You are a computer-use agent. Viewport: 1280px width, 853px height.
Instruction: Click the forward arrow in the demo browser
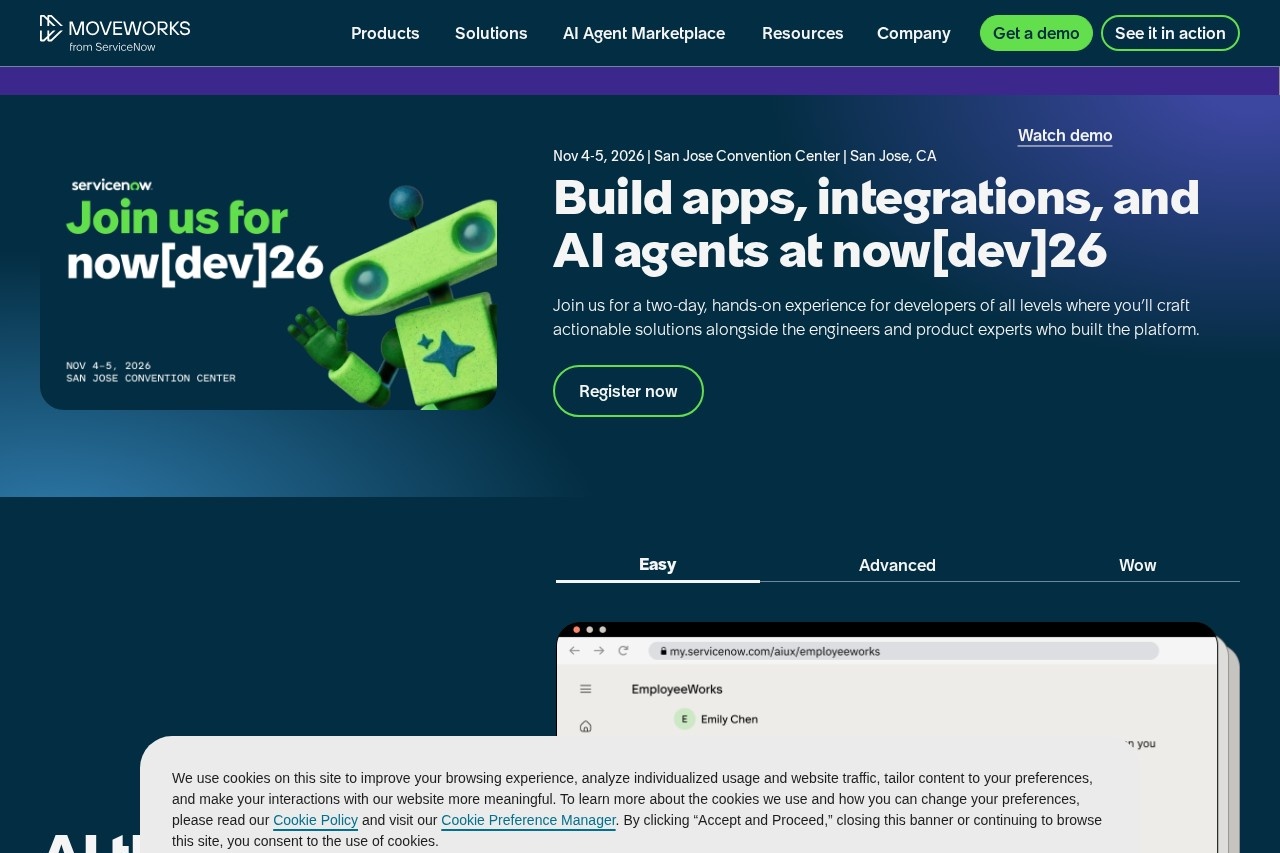tap(599, 650)
